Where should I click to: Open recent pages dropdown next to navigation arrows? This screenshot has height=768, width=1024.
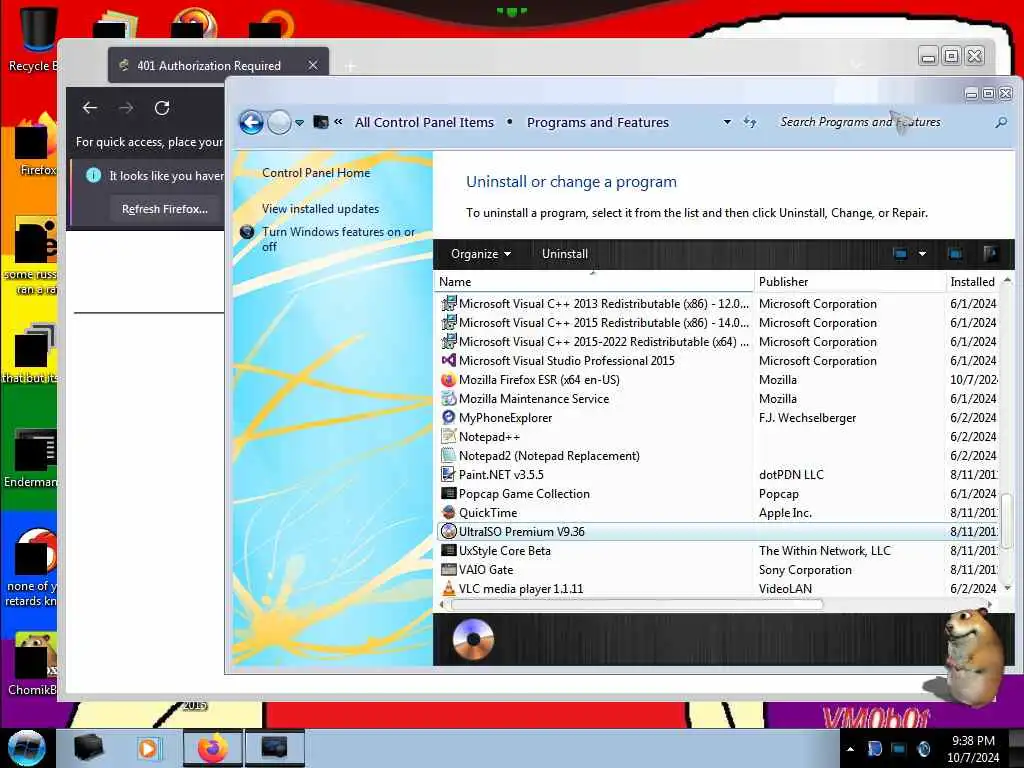pos(299,123)
